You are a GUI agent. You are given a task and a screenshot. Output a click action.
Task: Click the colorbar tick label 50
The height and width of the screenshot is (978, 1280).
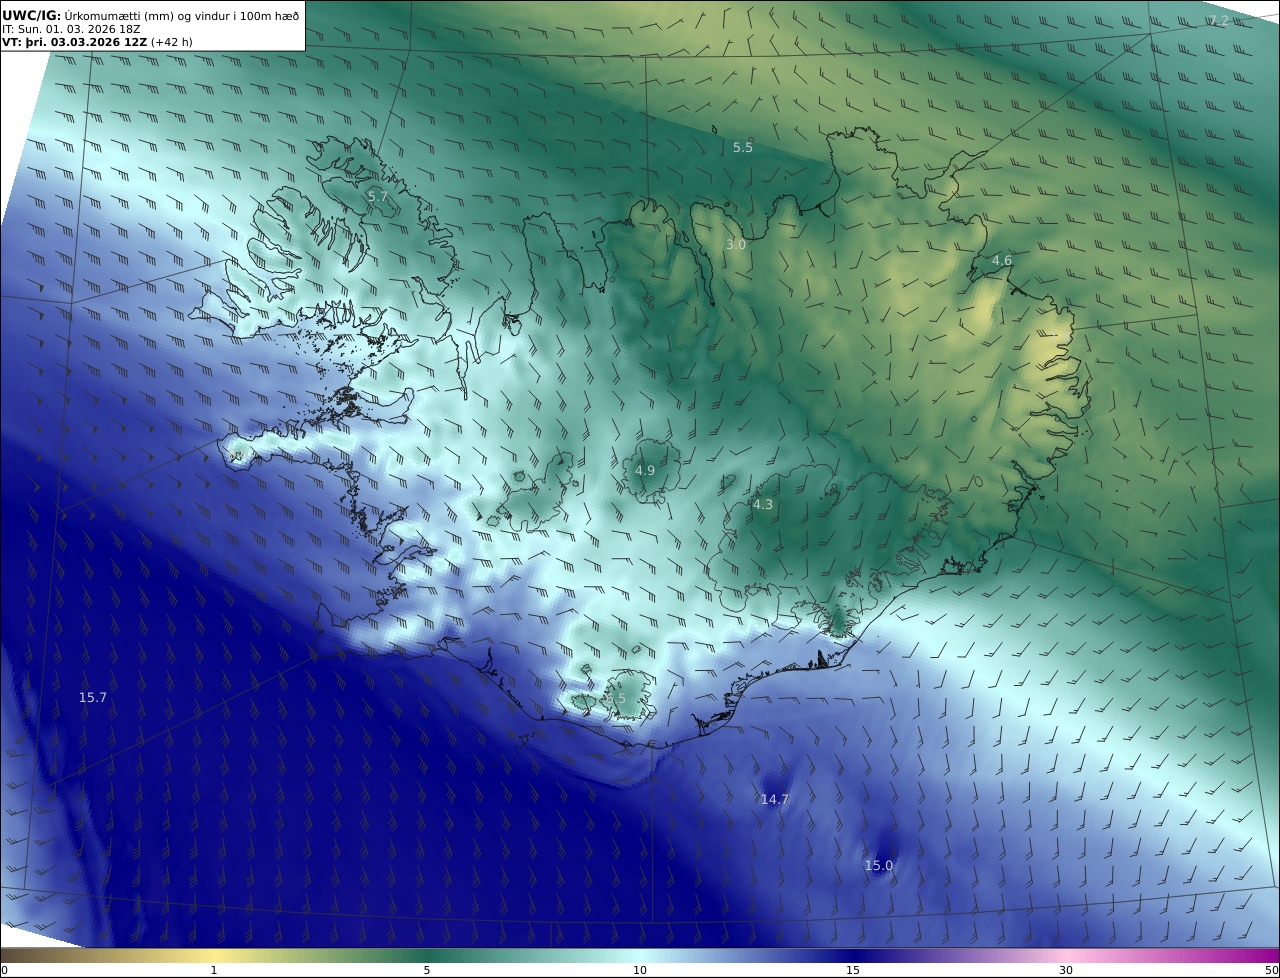click(x=1272, y=970)
